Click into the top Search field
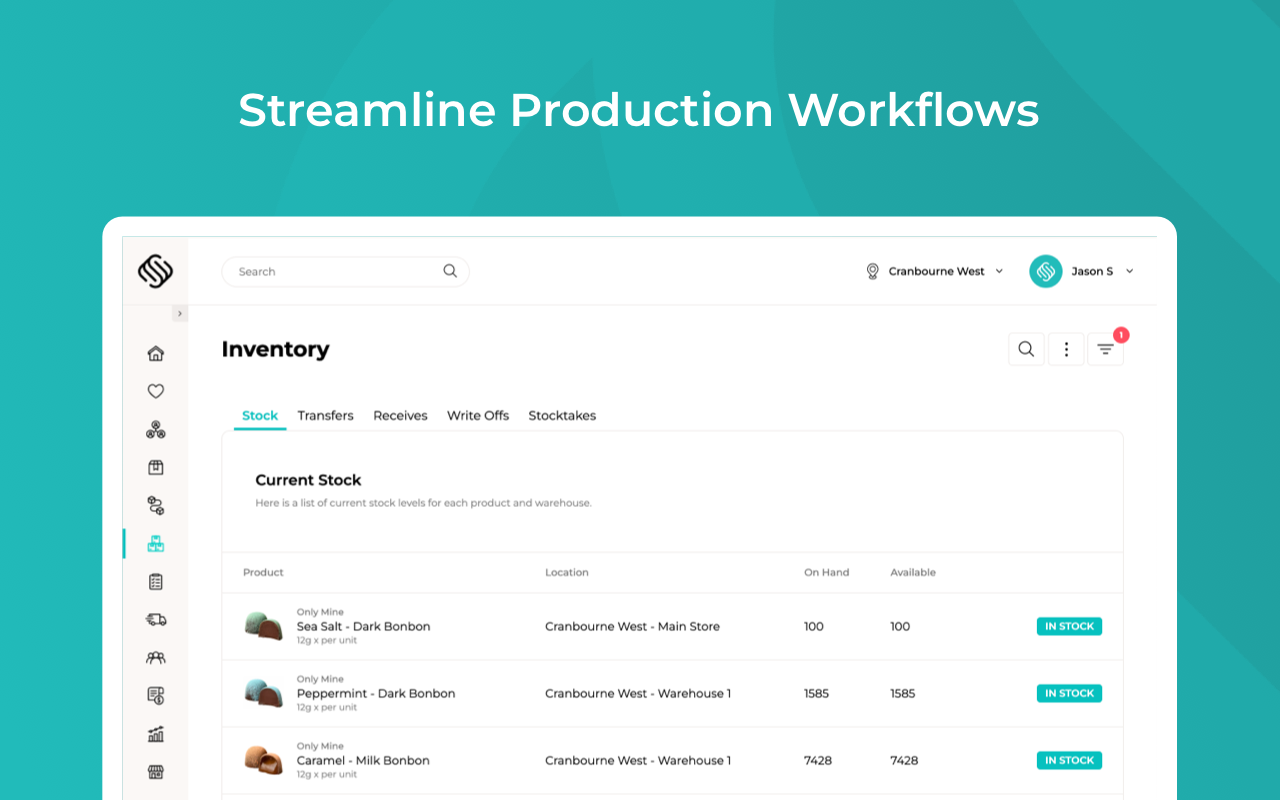The image size is (1280, 800). 345,271
